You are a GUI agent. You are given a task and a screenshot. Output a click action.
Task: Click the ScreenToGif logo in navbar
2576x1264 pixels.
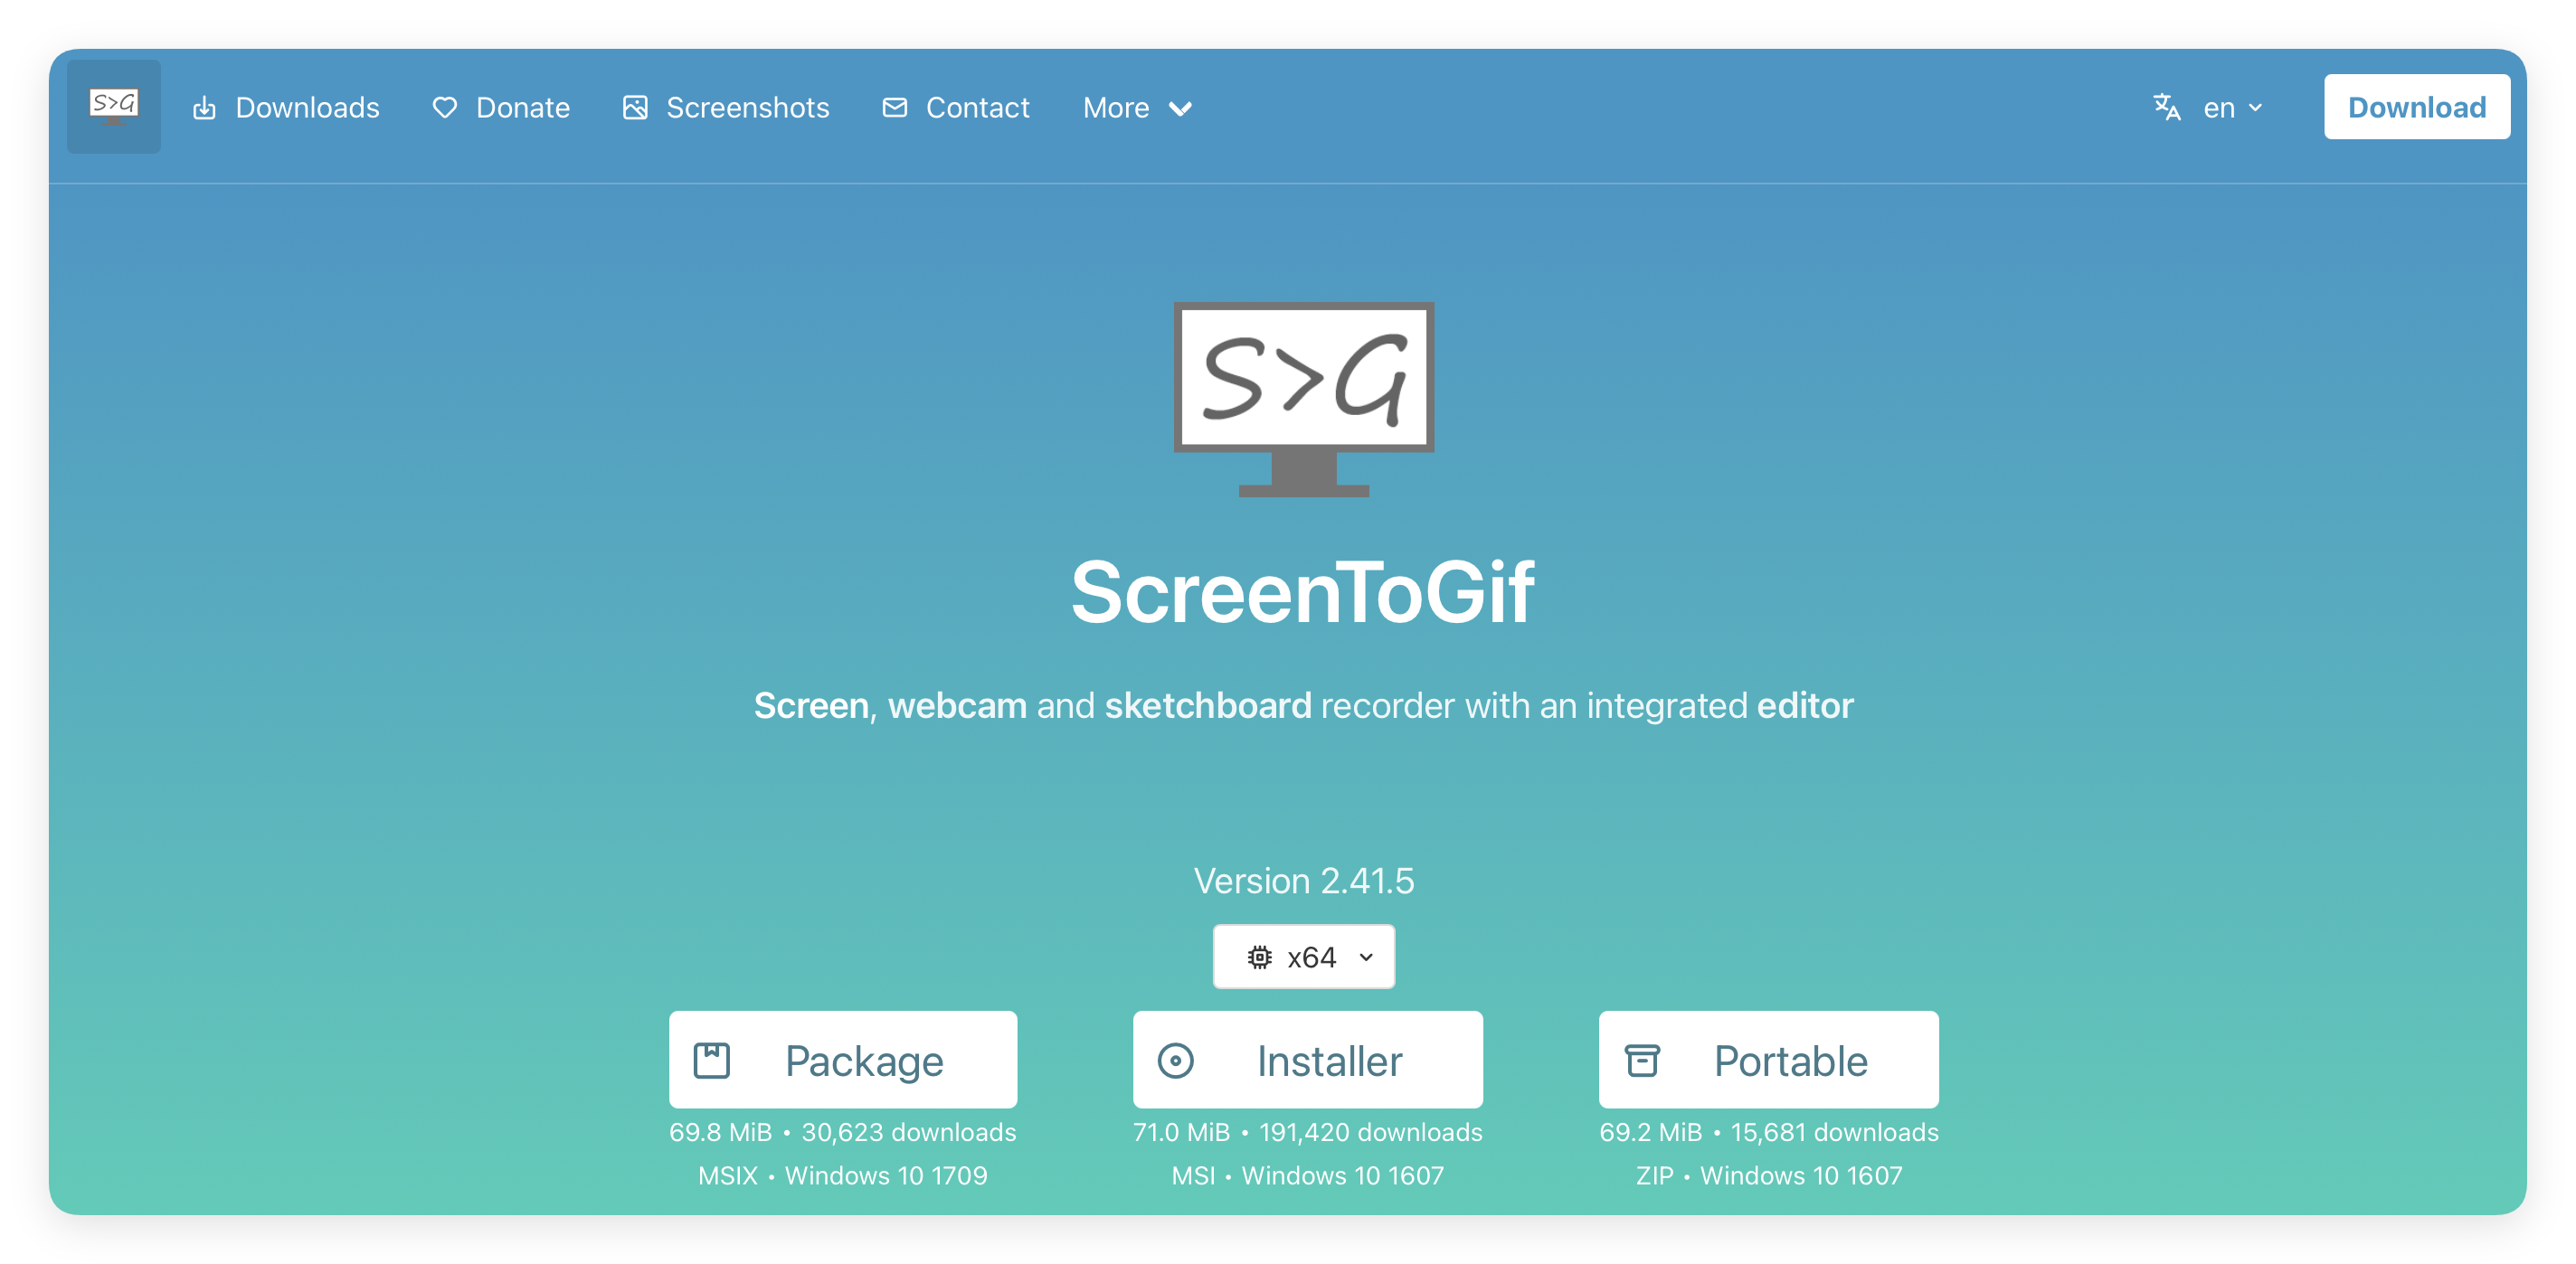click(x=113, y=106)
